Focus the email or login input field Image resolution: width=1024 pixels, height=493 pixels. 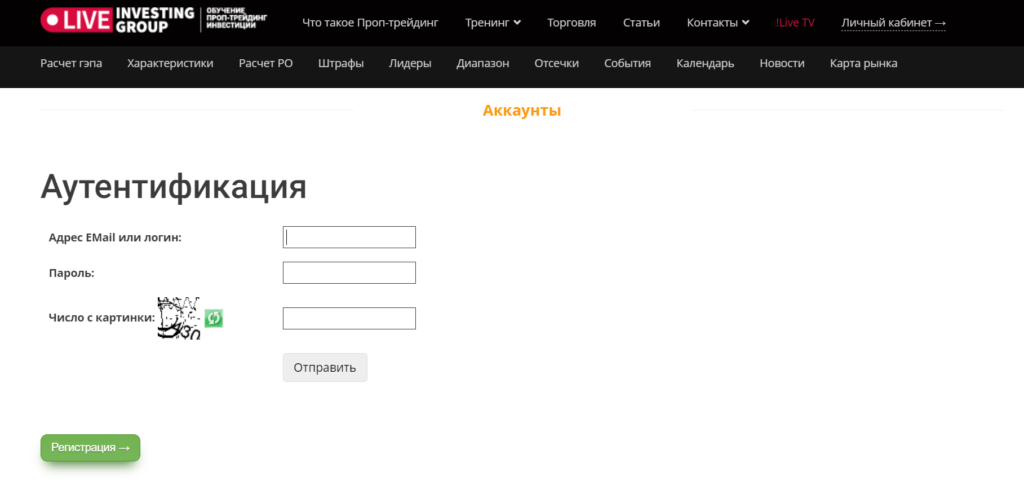(x=349, y=237)
